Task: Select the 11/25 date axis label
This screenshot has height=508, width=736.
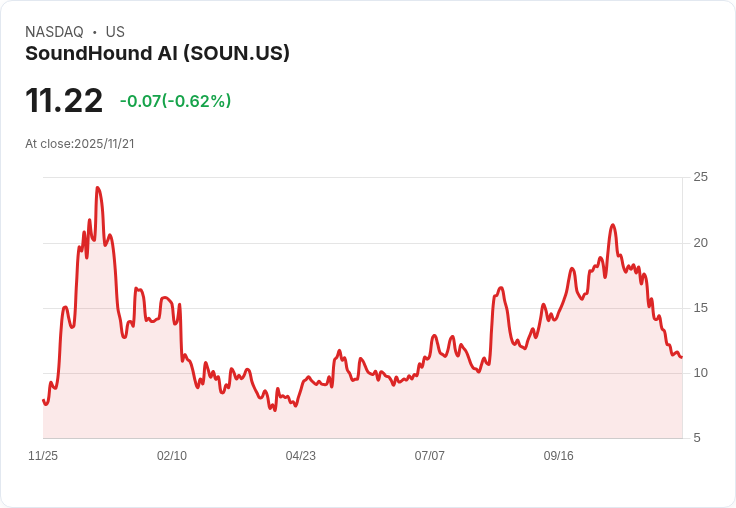Action: [x=43, y=455]
